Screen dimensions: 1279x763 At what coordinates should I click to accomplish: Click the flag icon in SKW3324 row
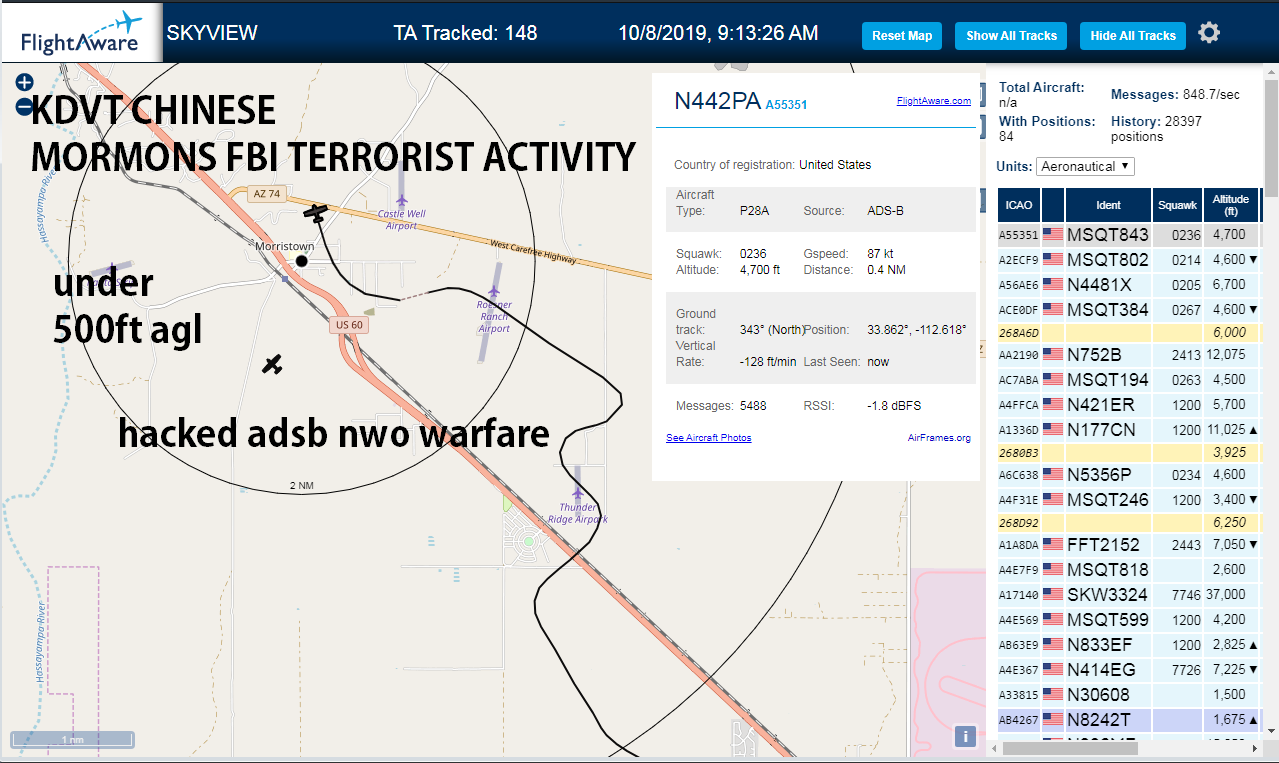(x=1053, y=595)
